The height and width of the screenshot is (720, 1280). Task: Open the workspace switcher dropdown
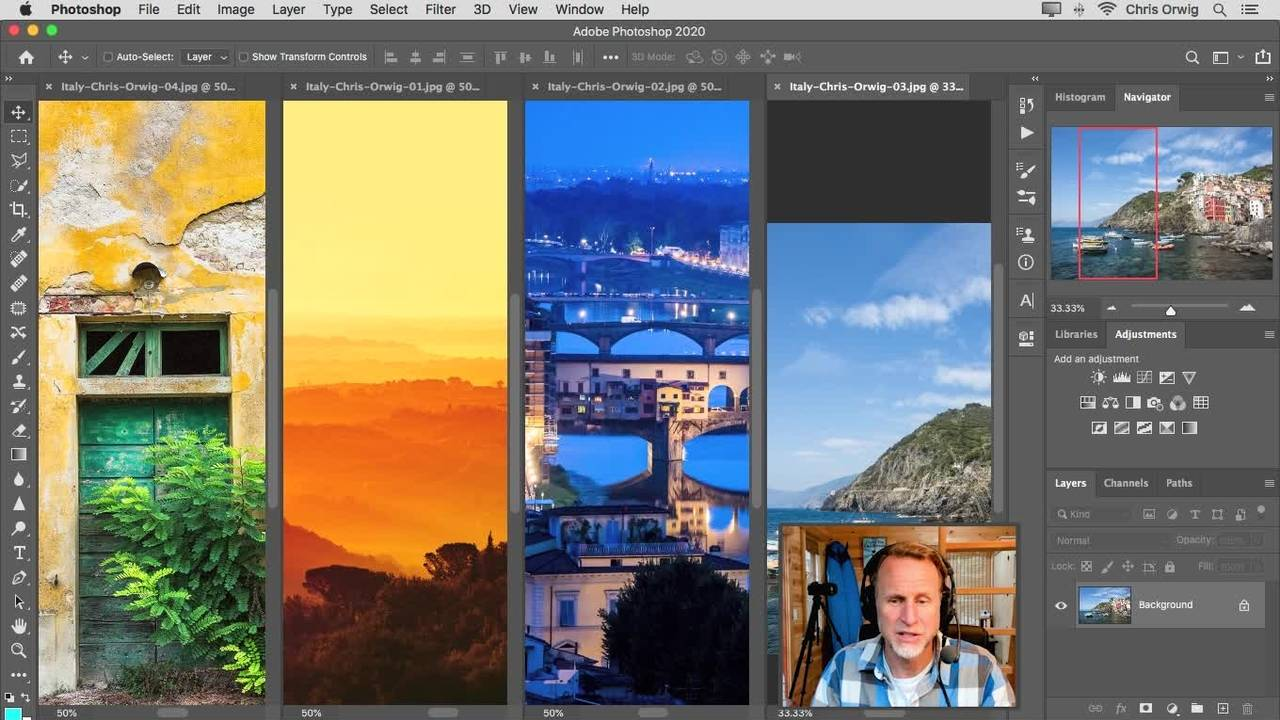[x=1225, y=58]
